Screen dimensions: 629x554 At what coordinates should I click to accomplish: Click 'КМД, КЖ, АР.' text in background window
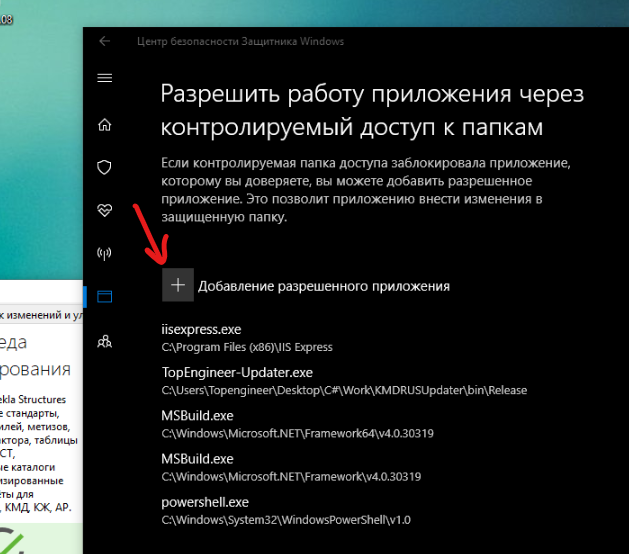tap(37, 507)
